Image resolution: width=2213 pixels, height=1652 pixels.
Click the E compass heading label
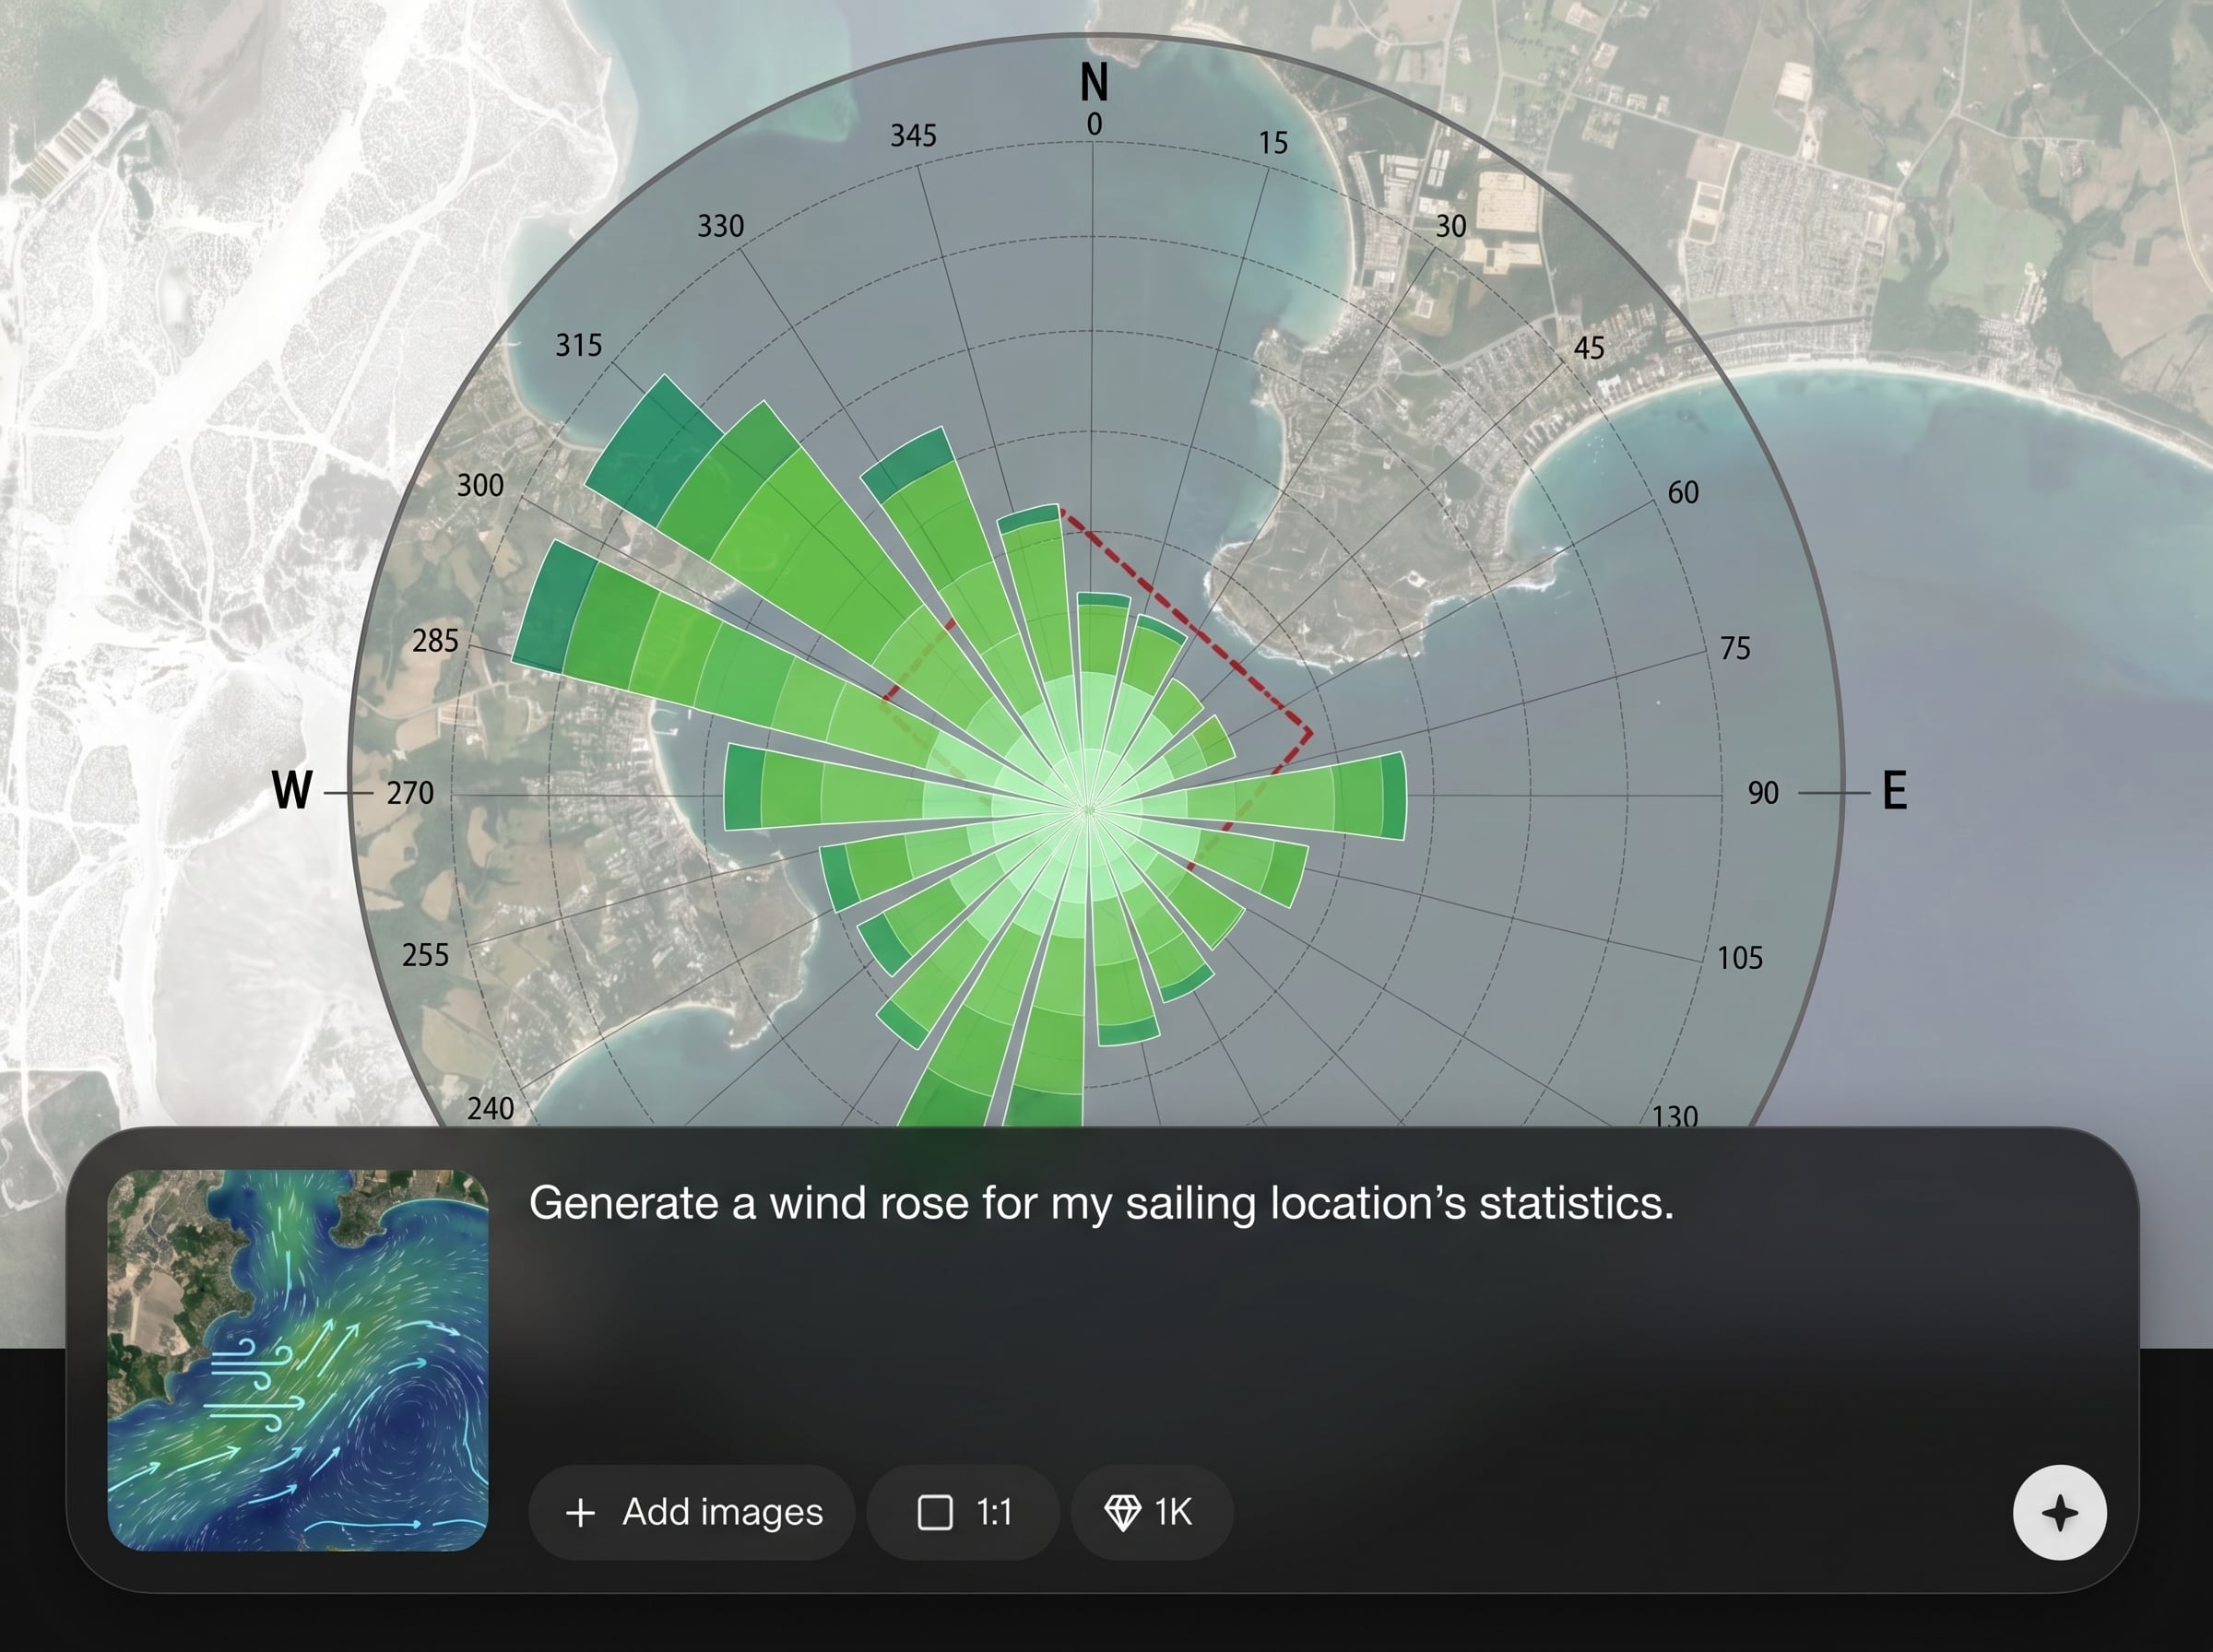coord(1894,790)
